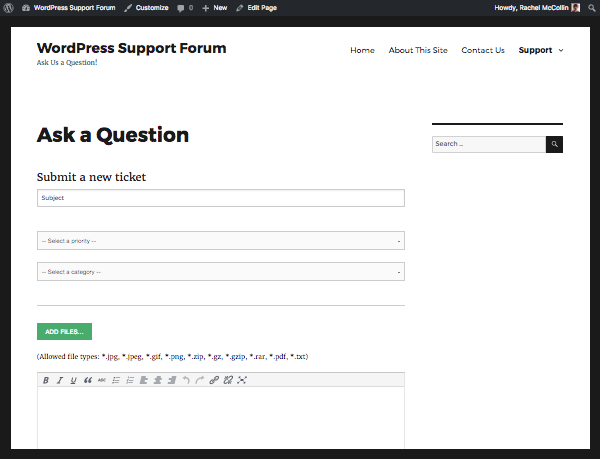Click the WordPress Support Forum site title

coord(131,48)
